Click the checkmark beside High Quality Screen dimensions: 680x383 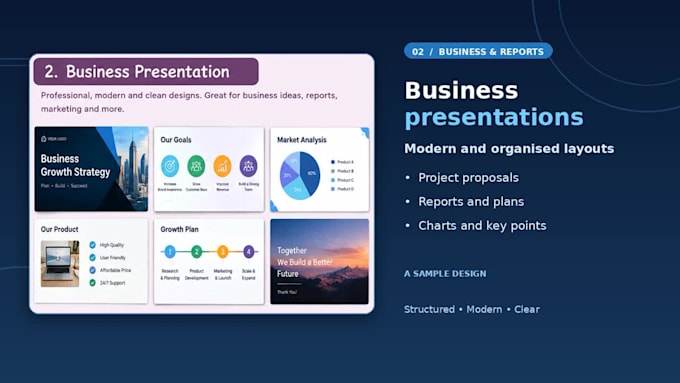[x=92, y=245]
